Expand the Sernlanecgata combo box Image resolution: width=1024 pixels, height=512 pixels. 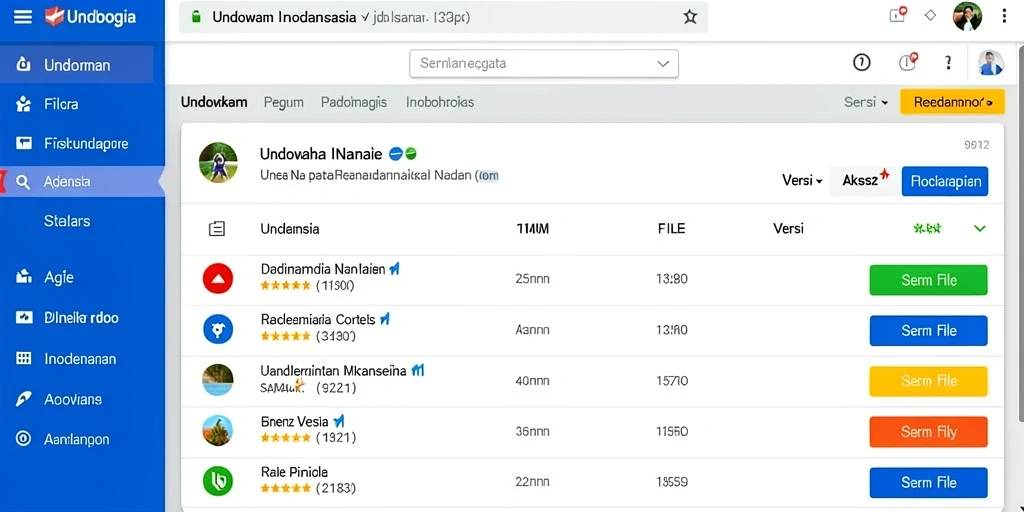(x=543, y=64)
